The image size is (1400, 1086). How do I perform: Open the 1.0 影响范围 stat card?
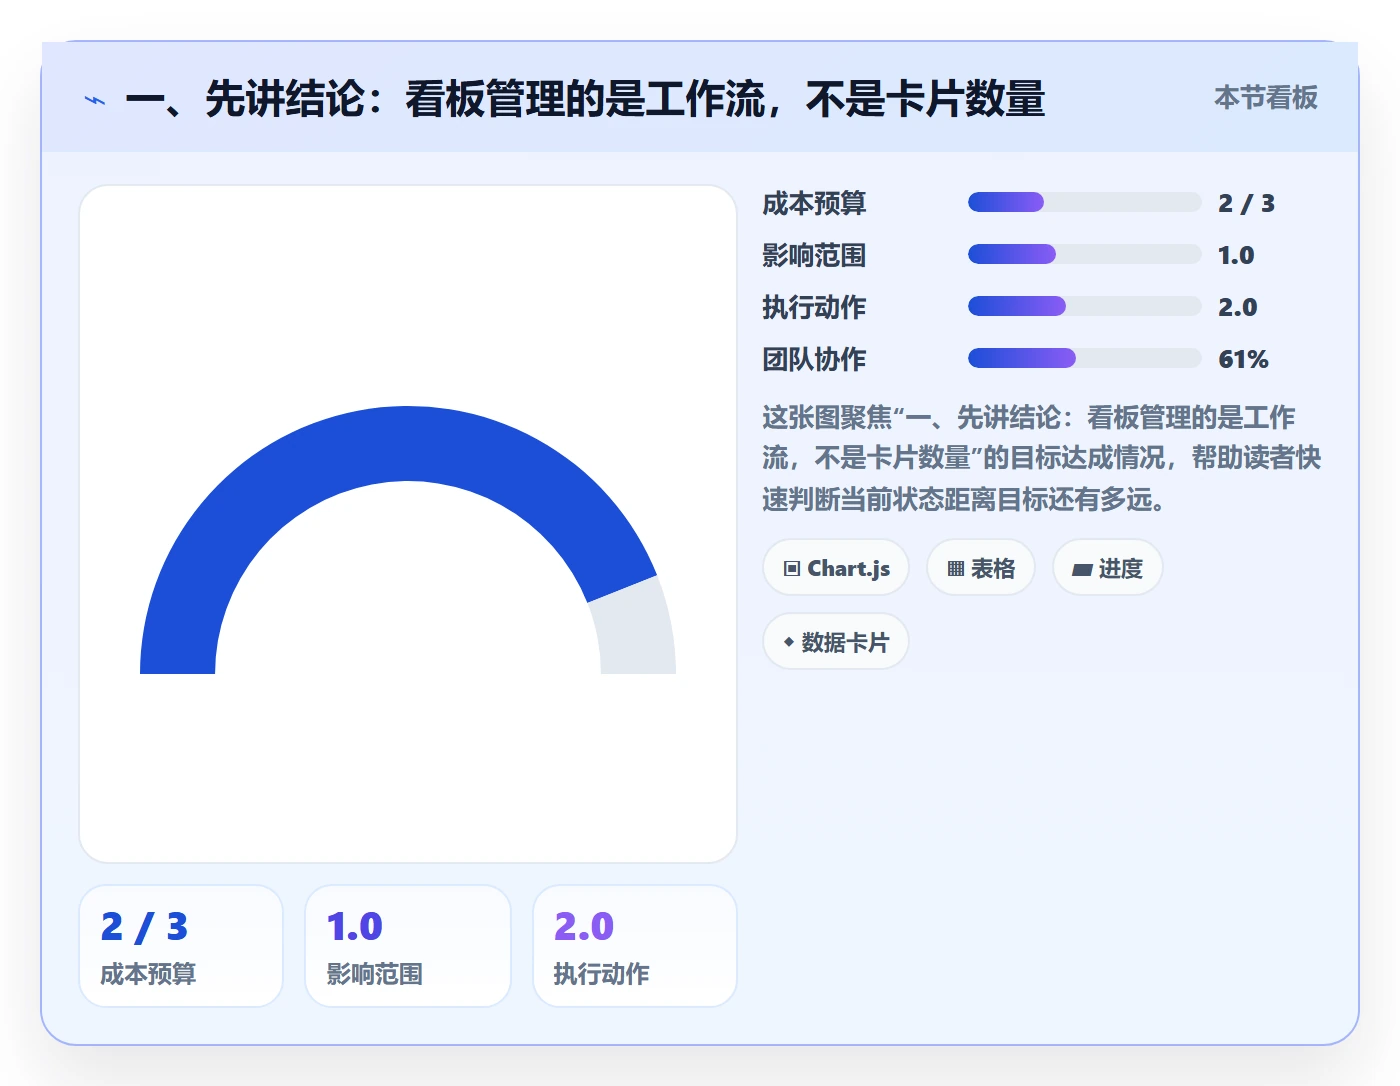pyautogui.click(x=408, y=946)
